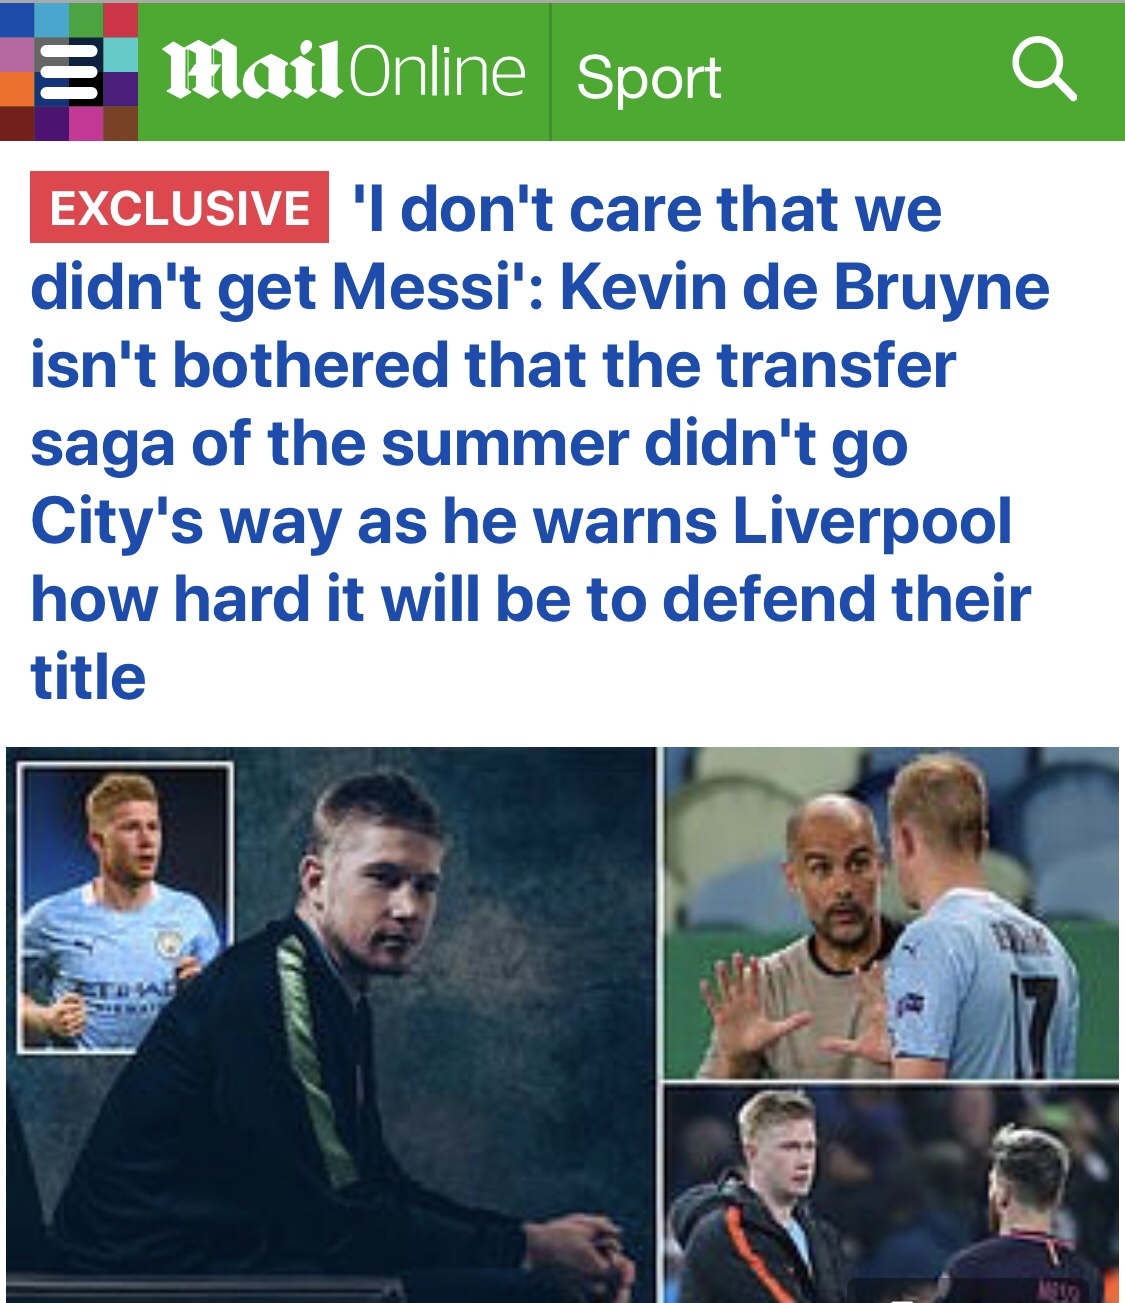
Task: Click 'Kevin de Bruyne' in the headline
Action: [804, 288]
